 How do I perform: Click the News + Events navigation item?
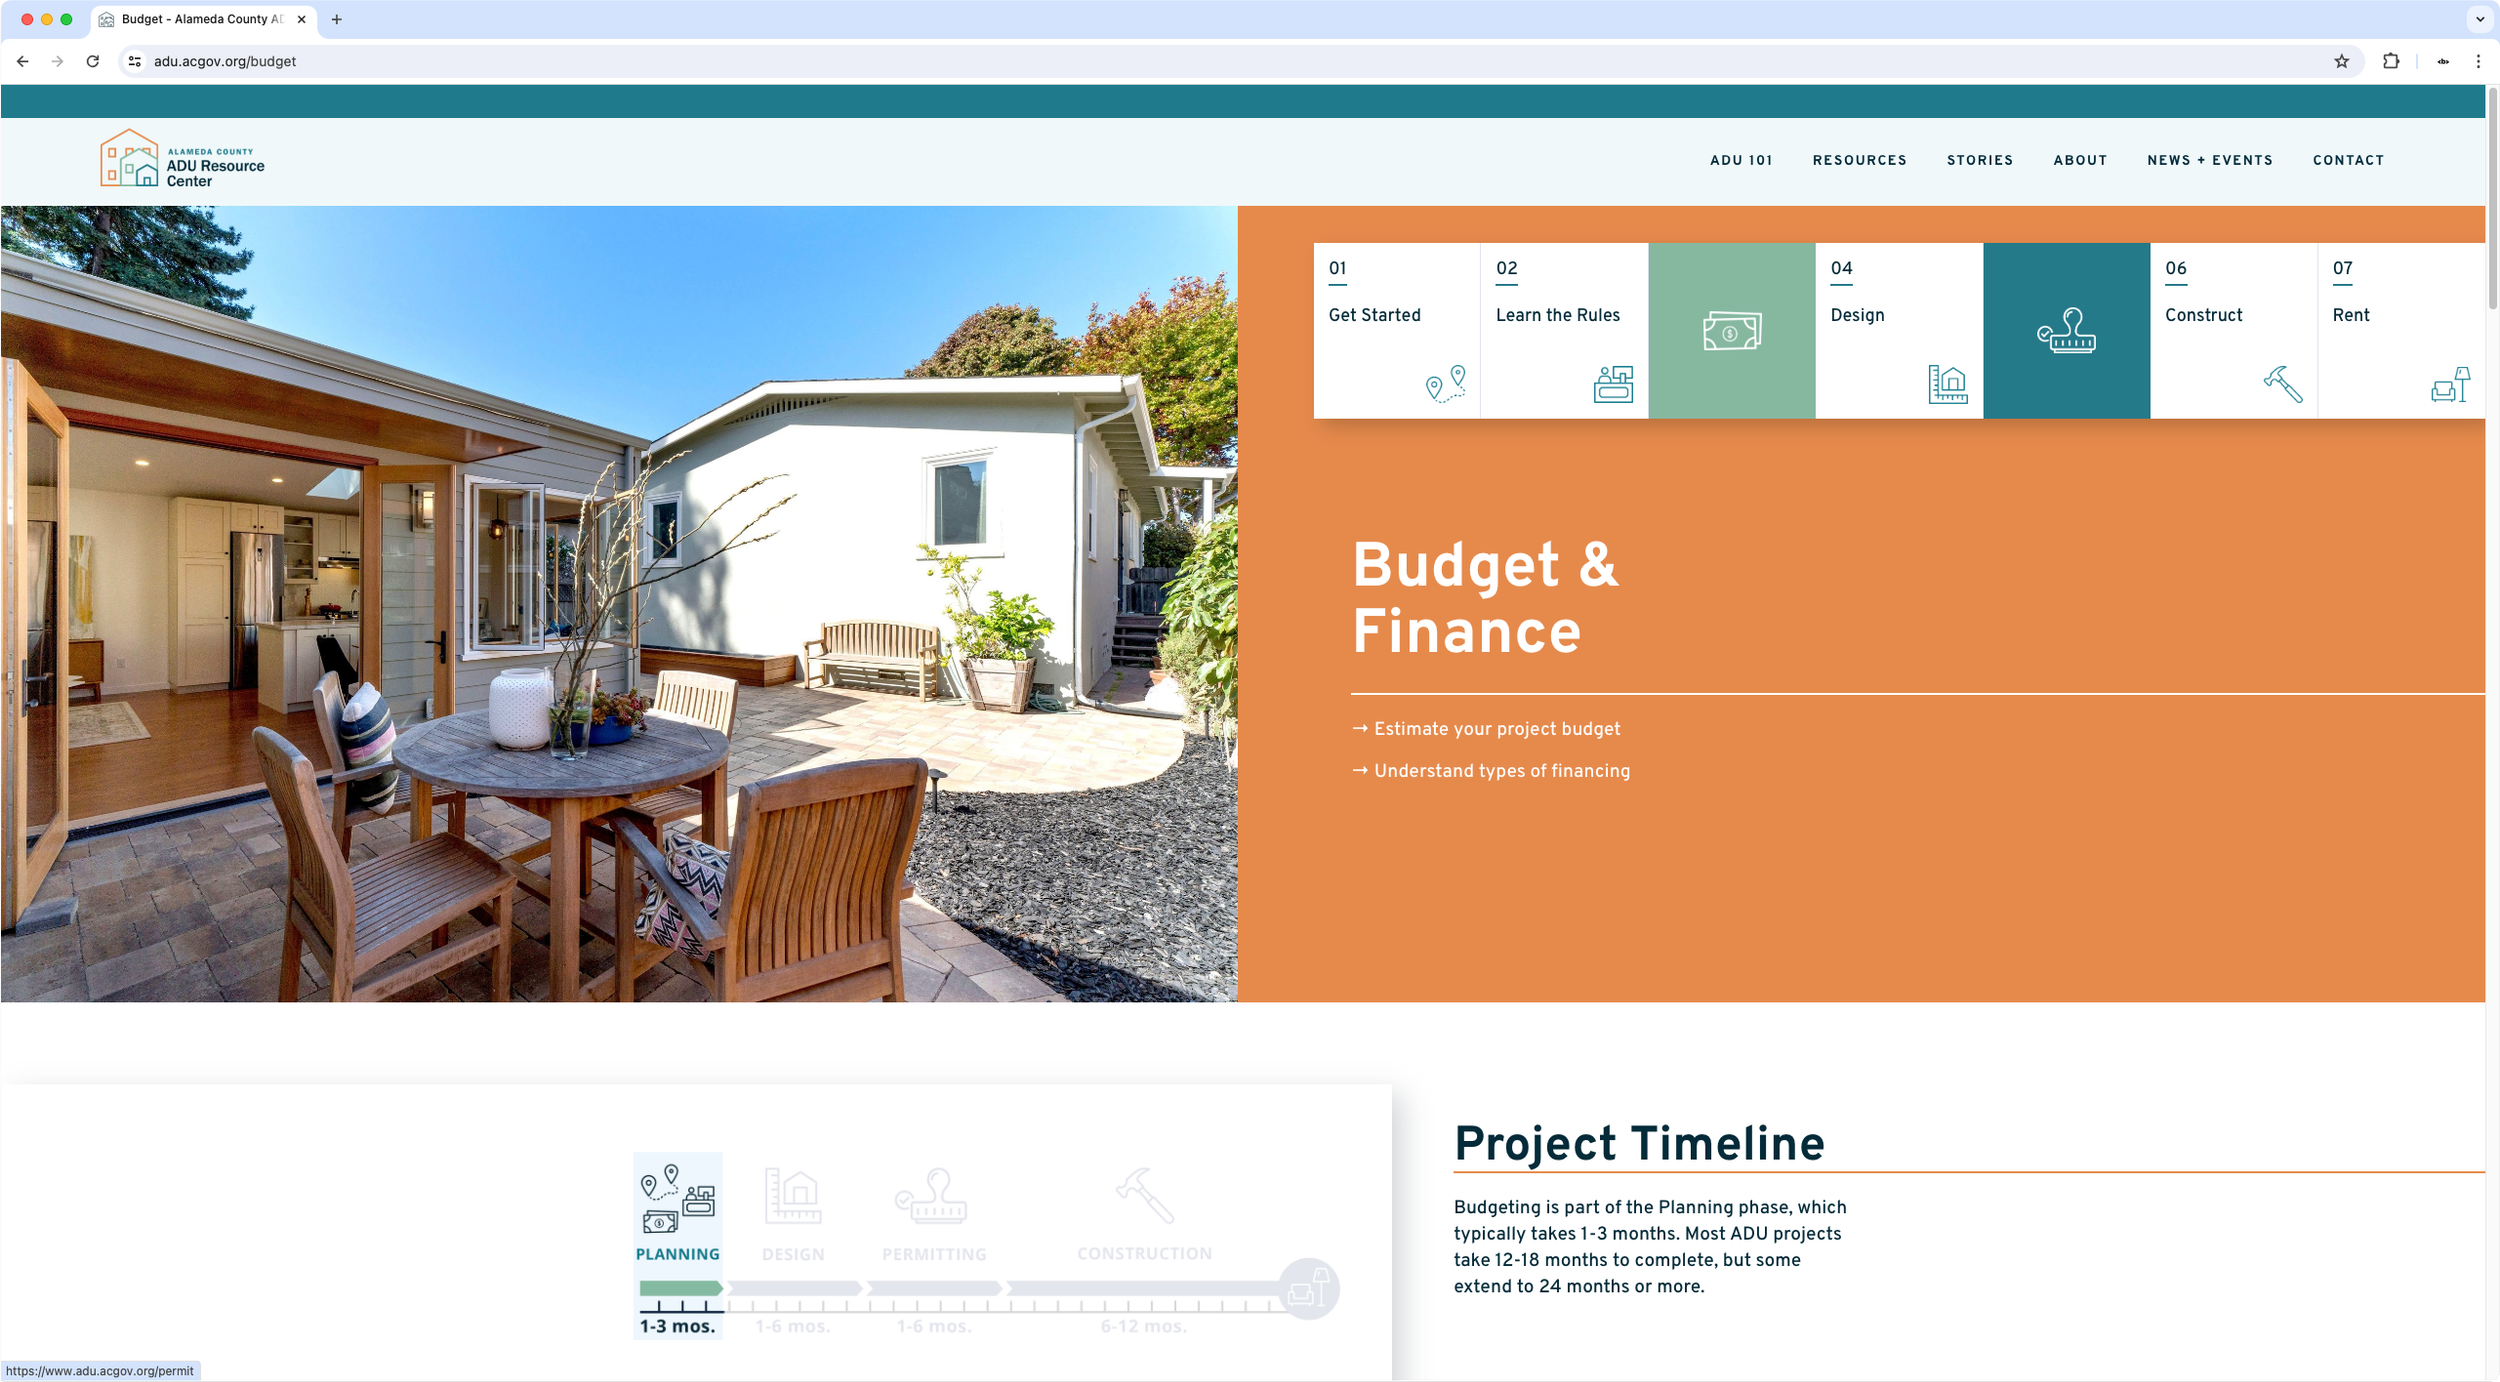click(x=2209, y=160)
